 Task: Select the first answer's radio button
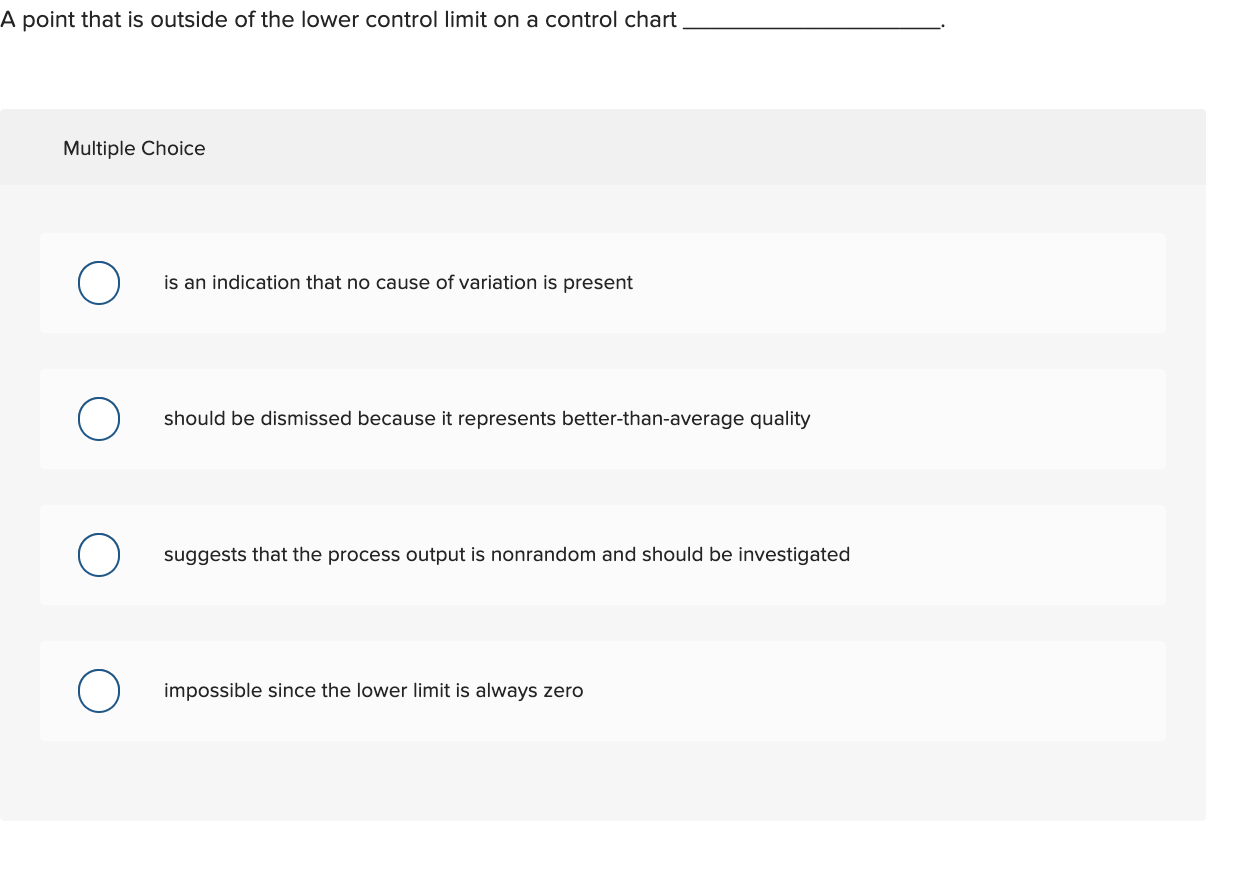click(98, 283)
